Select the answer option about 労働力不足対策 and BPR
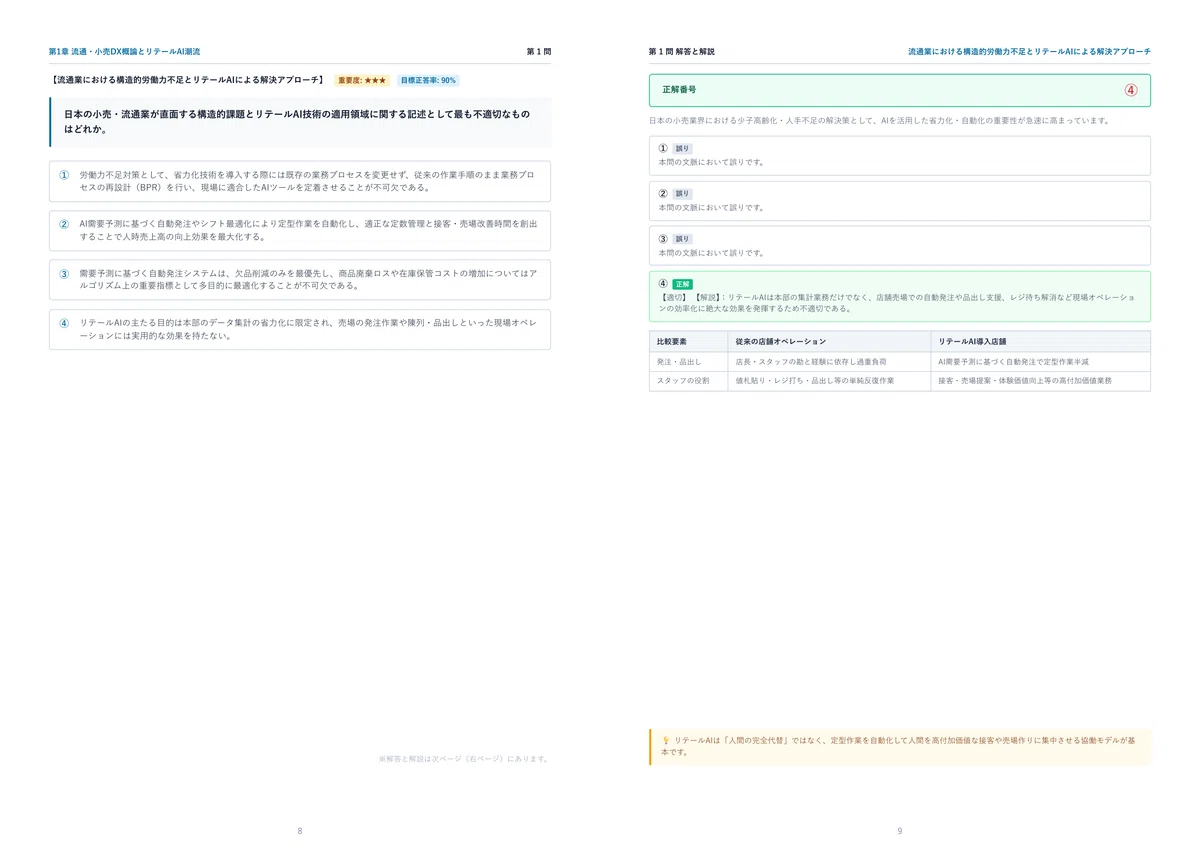This screenshot has height=848, width=1200. (x=300, y=181)
